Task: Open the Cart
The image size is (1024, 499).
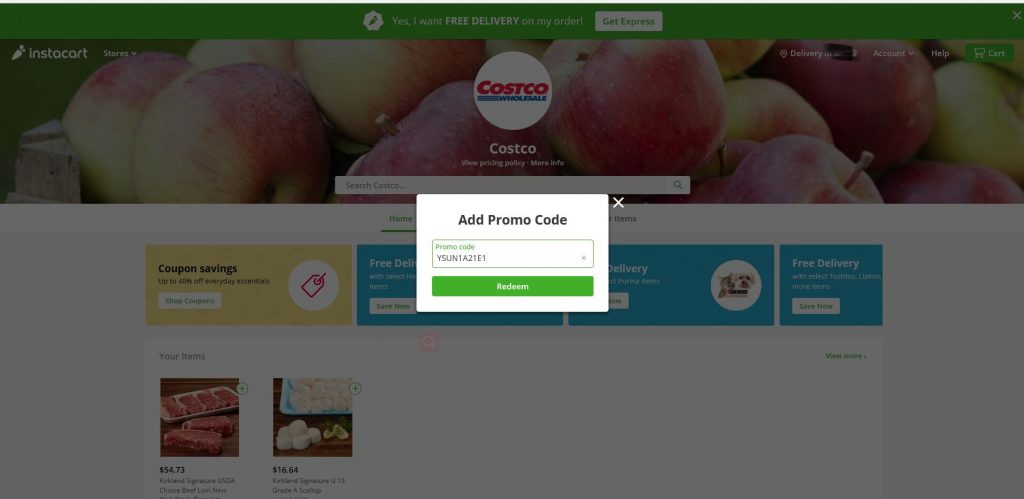Action: 989,53
